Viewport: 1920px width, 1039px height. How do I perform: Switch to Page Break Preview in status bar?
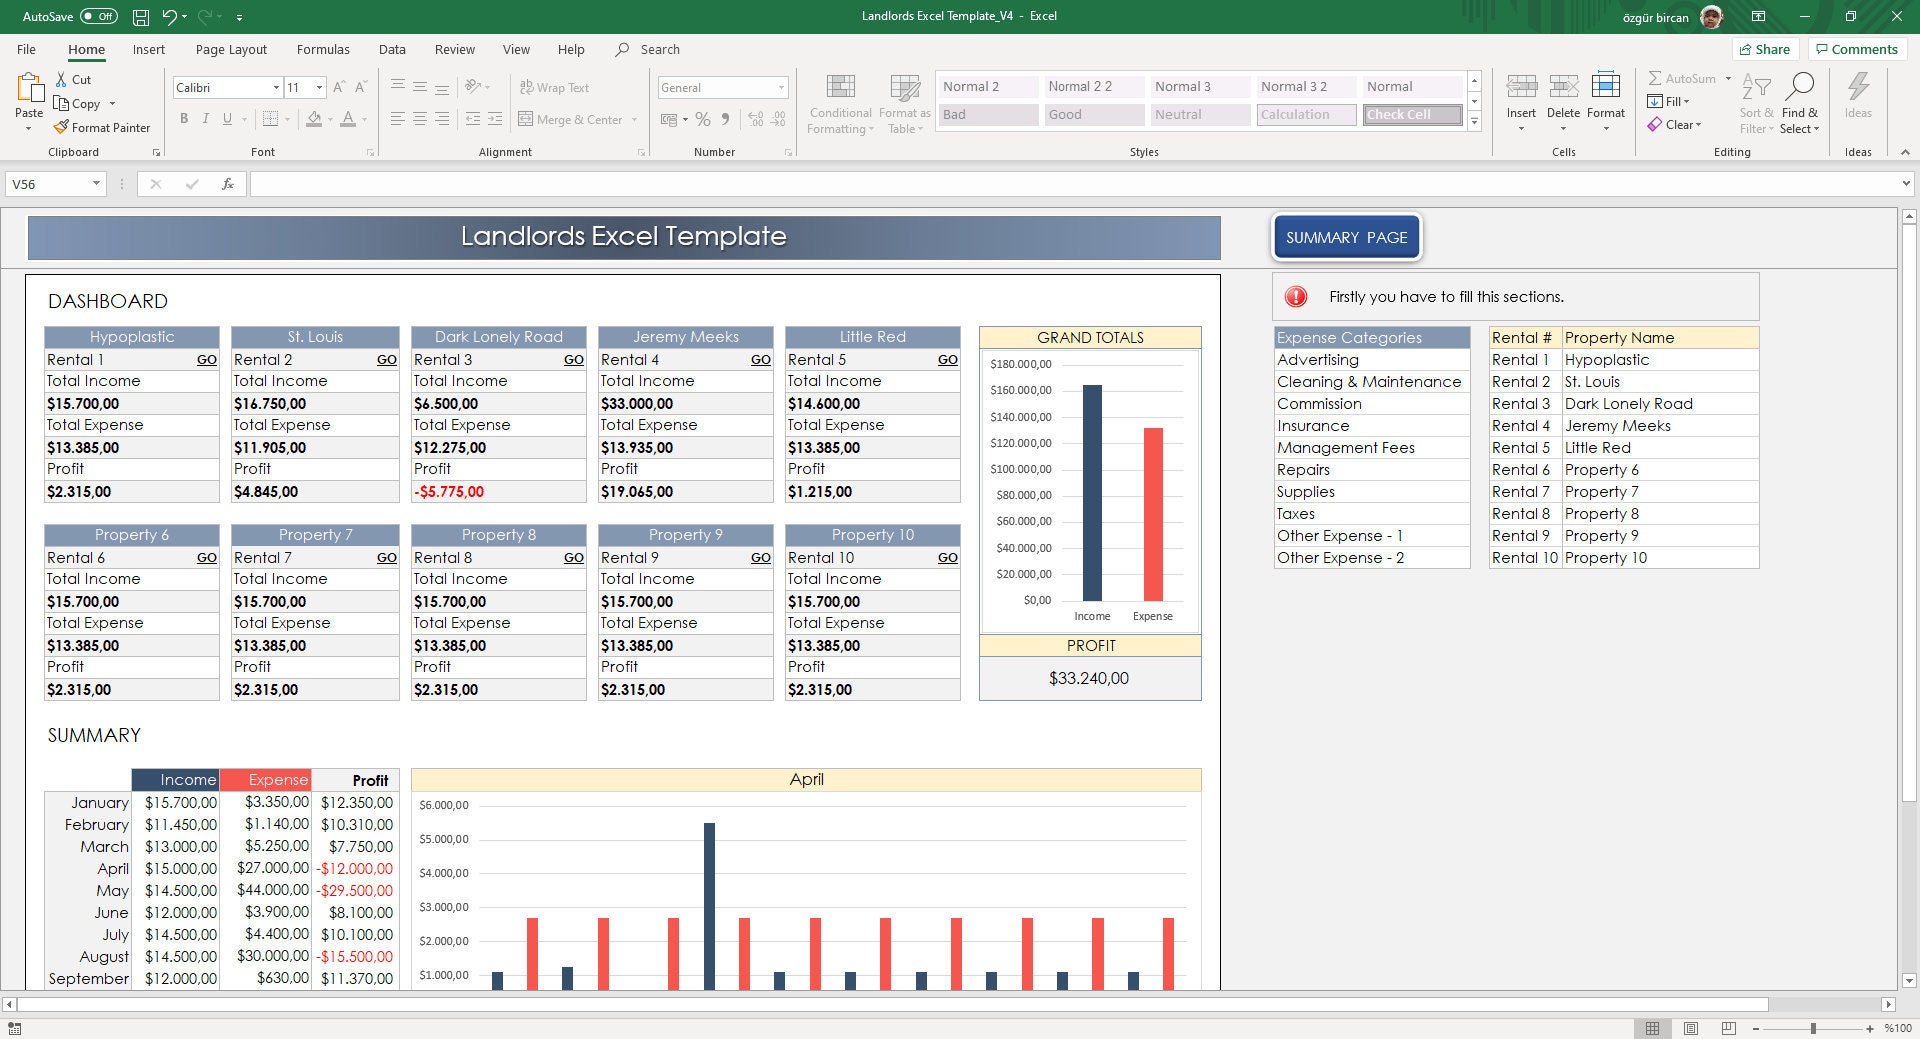(1728, 1028)
